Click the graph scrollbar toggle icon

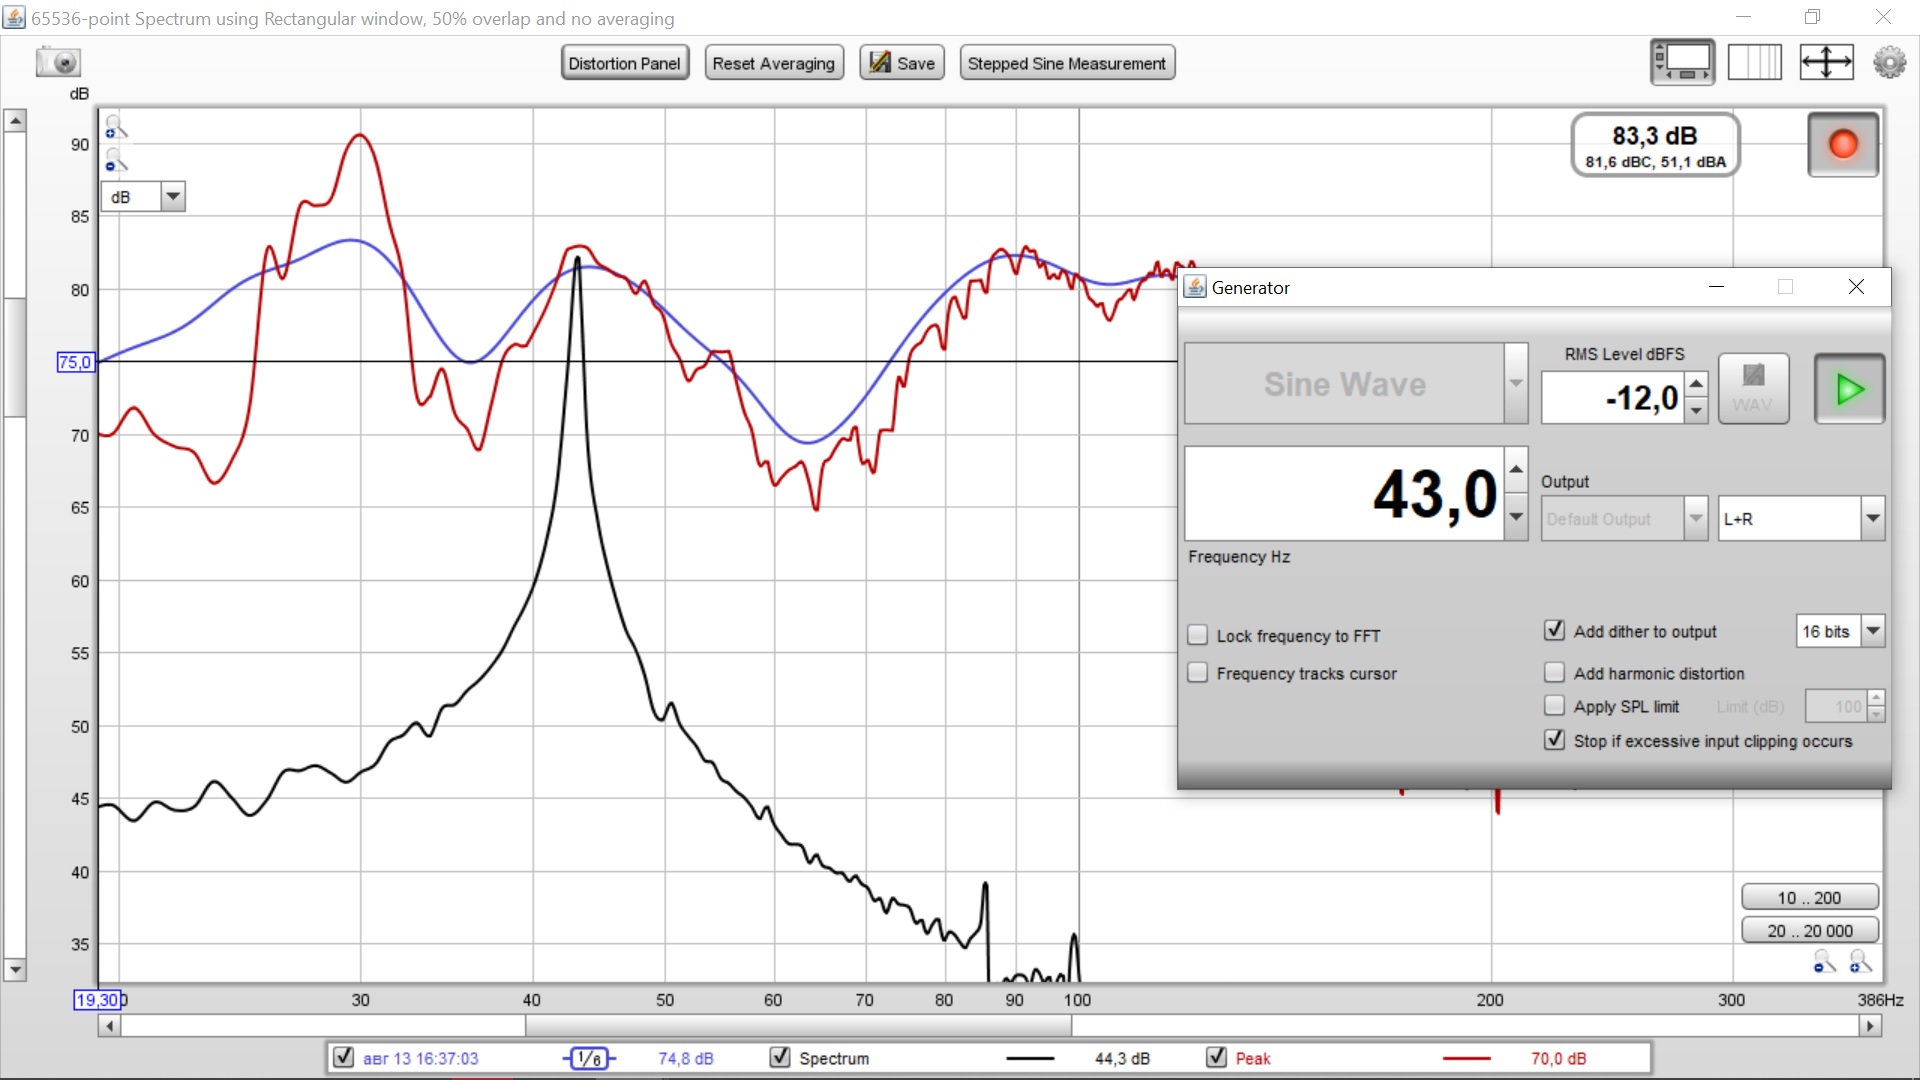coord(1682,63)
